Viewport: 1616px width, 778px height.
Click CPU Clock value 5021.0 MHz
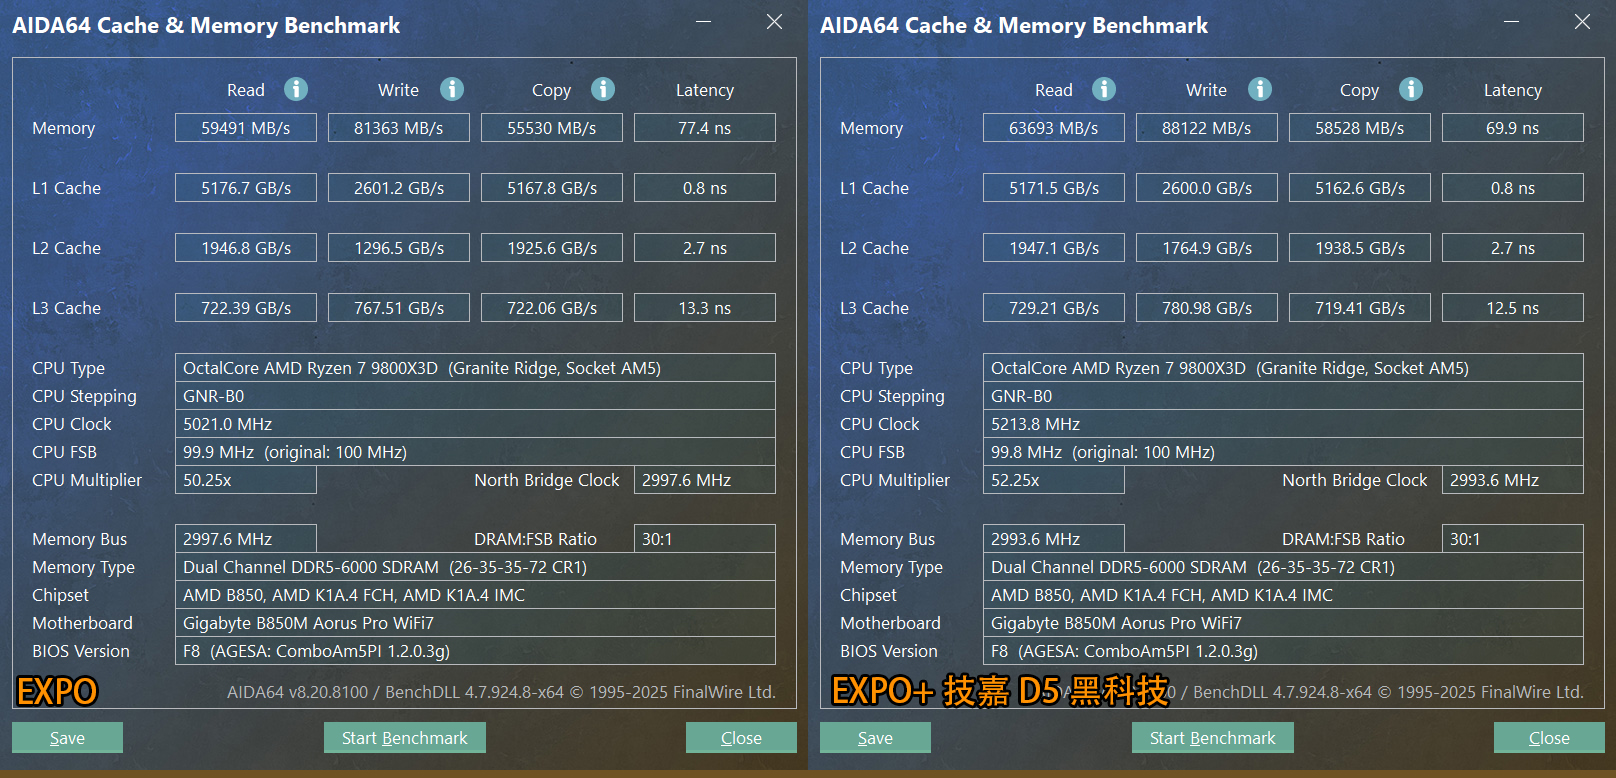pos(475,424)
